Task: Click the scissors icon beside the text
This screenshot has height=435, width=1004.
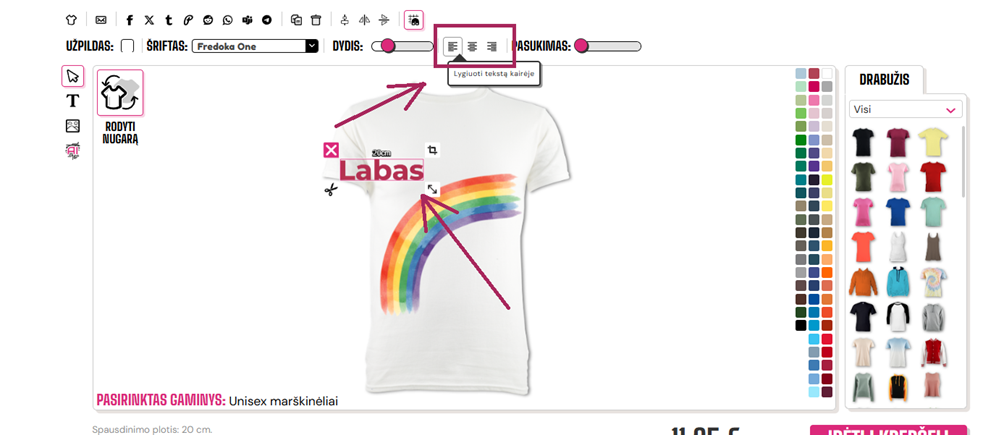Action: (330, 190)
